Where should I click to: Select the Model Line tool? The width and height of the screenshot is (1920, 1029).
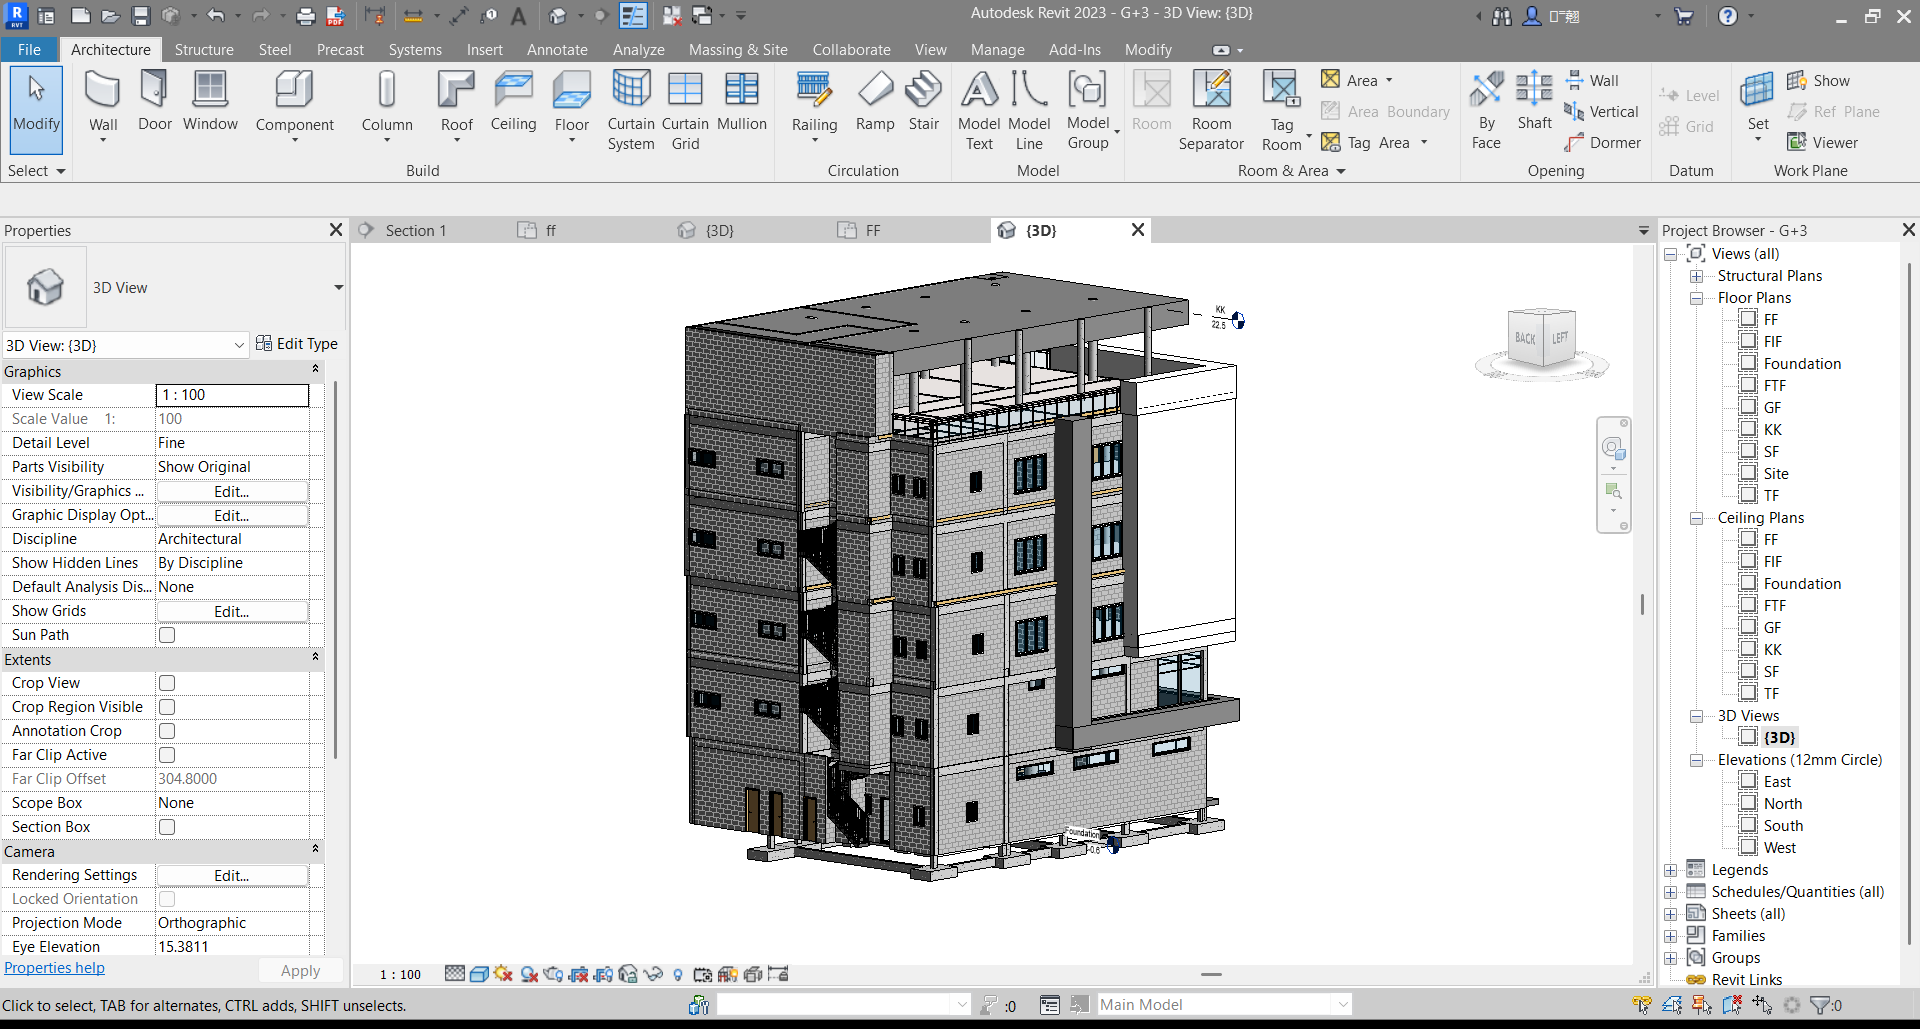pyautogui.click(x=1029, y=110)
